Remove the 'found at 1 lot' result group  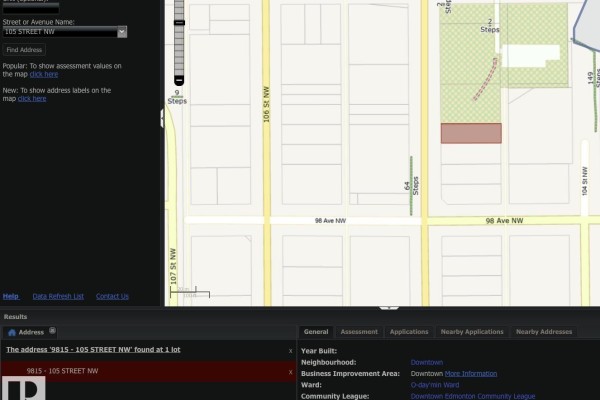[x=290, y=351]
